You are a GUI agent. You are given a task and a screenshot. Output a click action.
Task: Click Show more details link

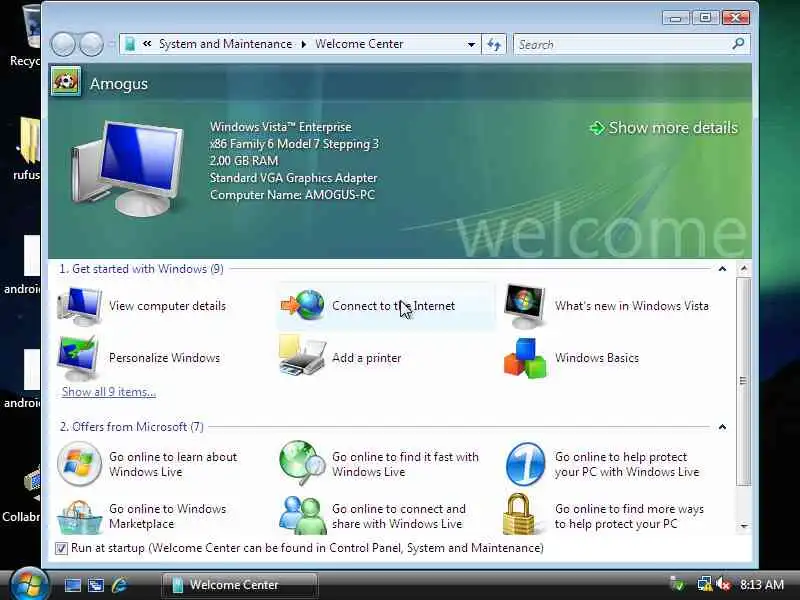pos(664,128)
